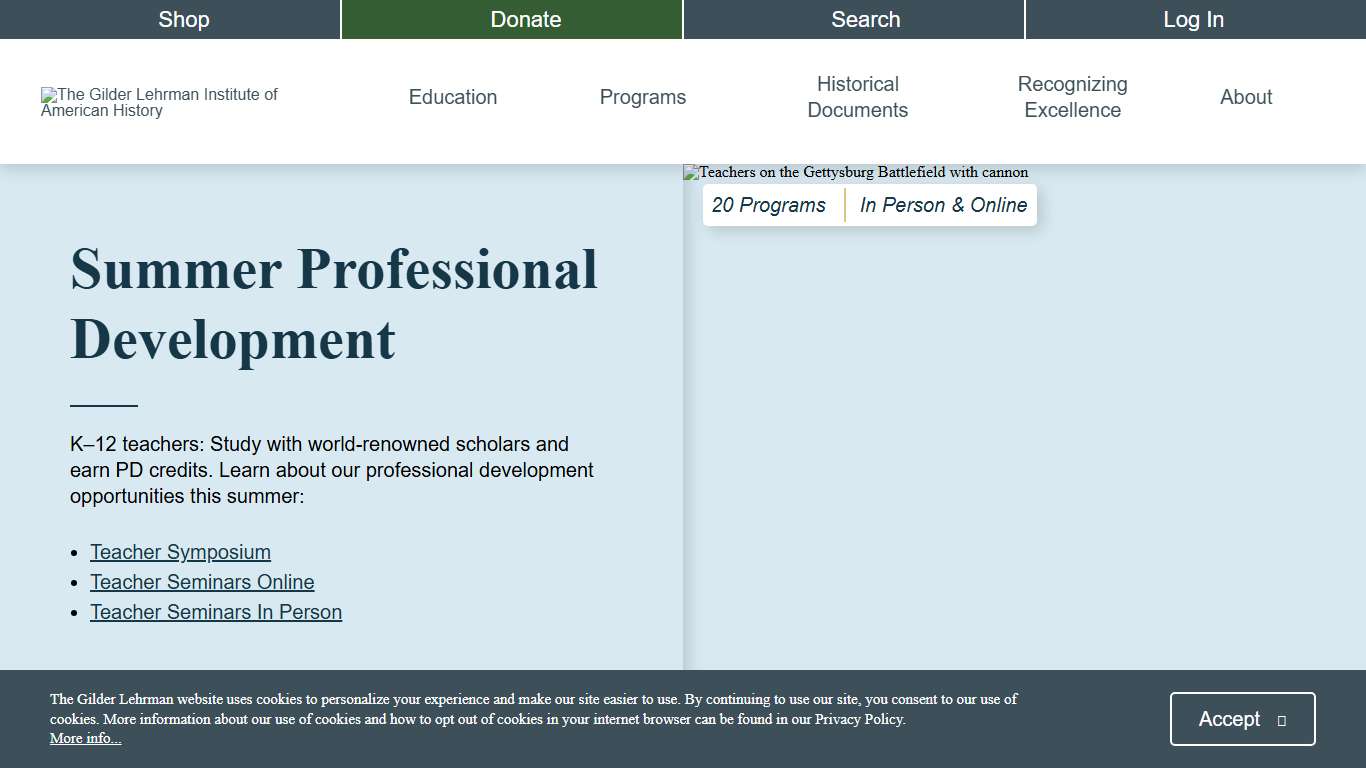The image size is (1366, 768).
Task: Go to Teacher Seminars In Person
Action: coord(216,612)
